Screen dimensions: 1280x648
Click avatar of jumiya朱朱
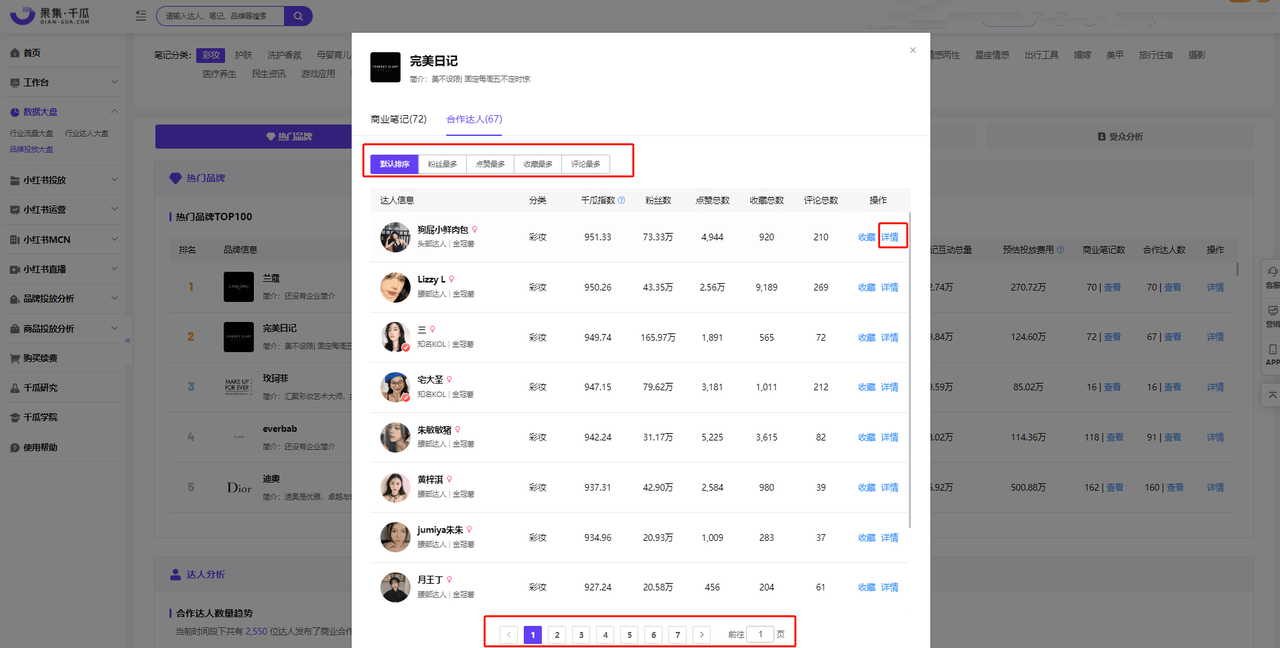pos(395,537)
